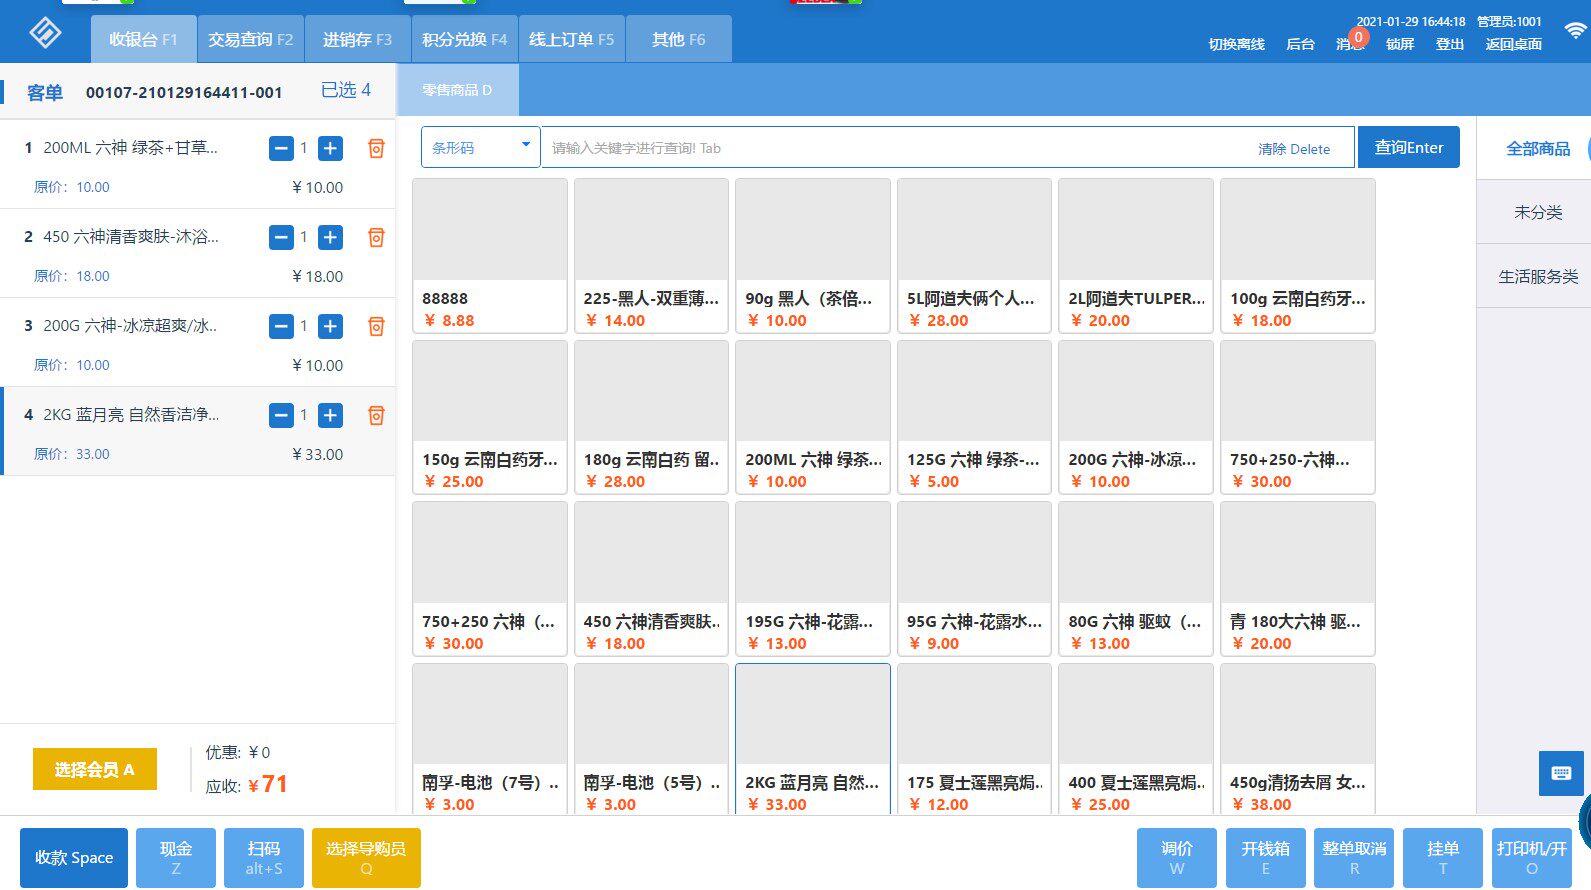Decrease quantity of 450 六神清香爽肤 cart item
This screenshot has width=1591, height=890.
(x=281, y=238)
